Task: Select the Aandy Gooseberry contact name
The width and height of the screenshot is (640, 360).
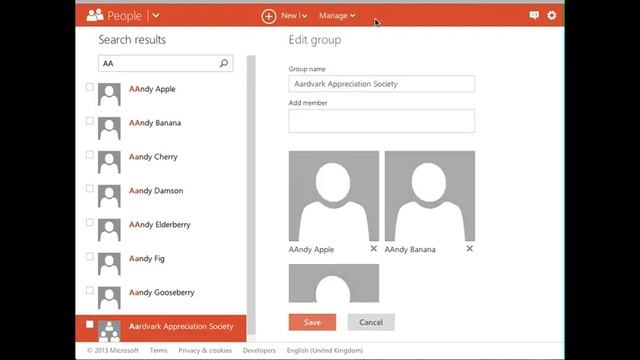Action: tap(162, 292)
